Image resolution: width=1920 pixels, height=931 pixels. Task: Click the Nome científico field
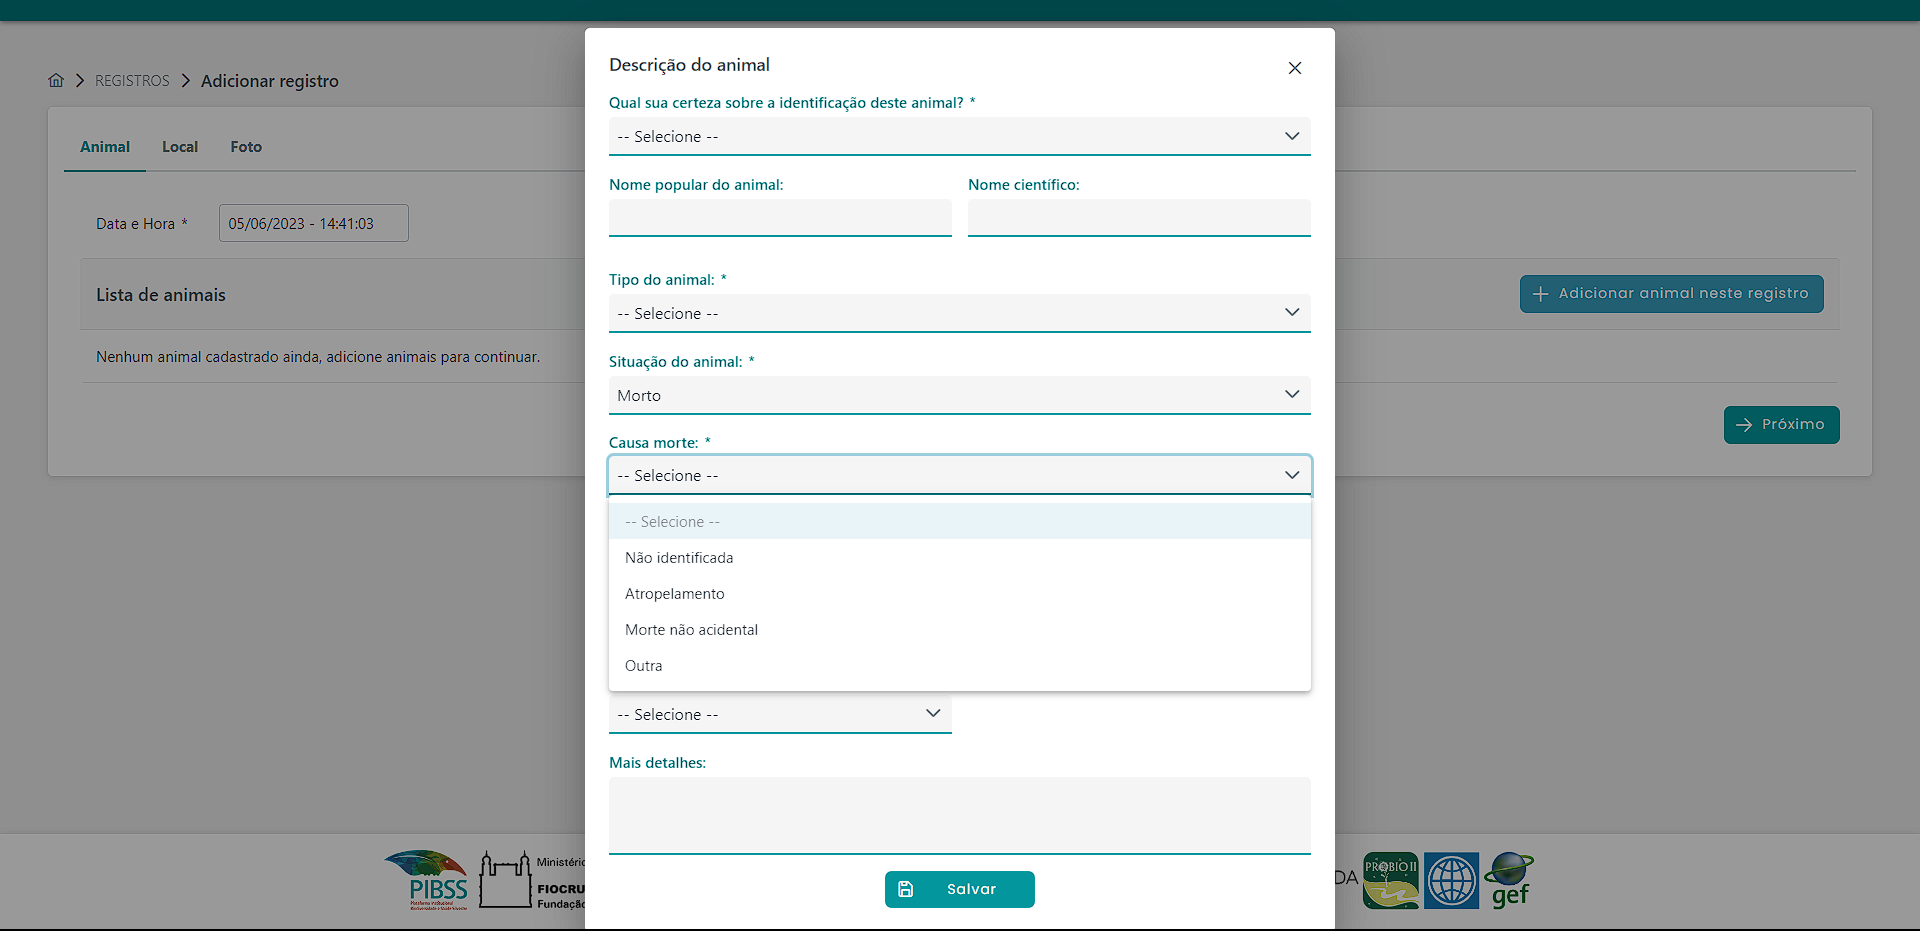[x=1139, y=218]
